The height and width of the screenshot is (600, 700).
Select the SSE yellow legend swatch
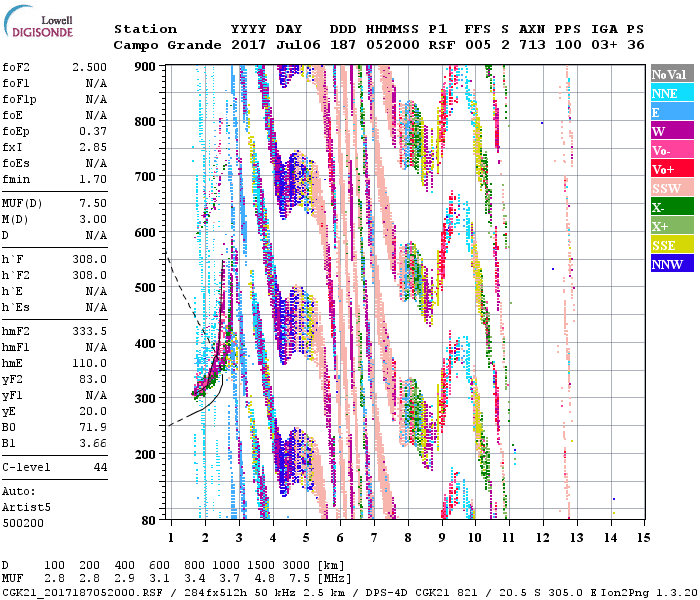click(x=672, y=245)
